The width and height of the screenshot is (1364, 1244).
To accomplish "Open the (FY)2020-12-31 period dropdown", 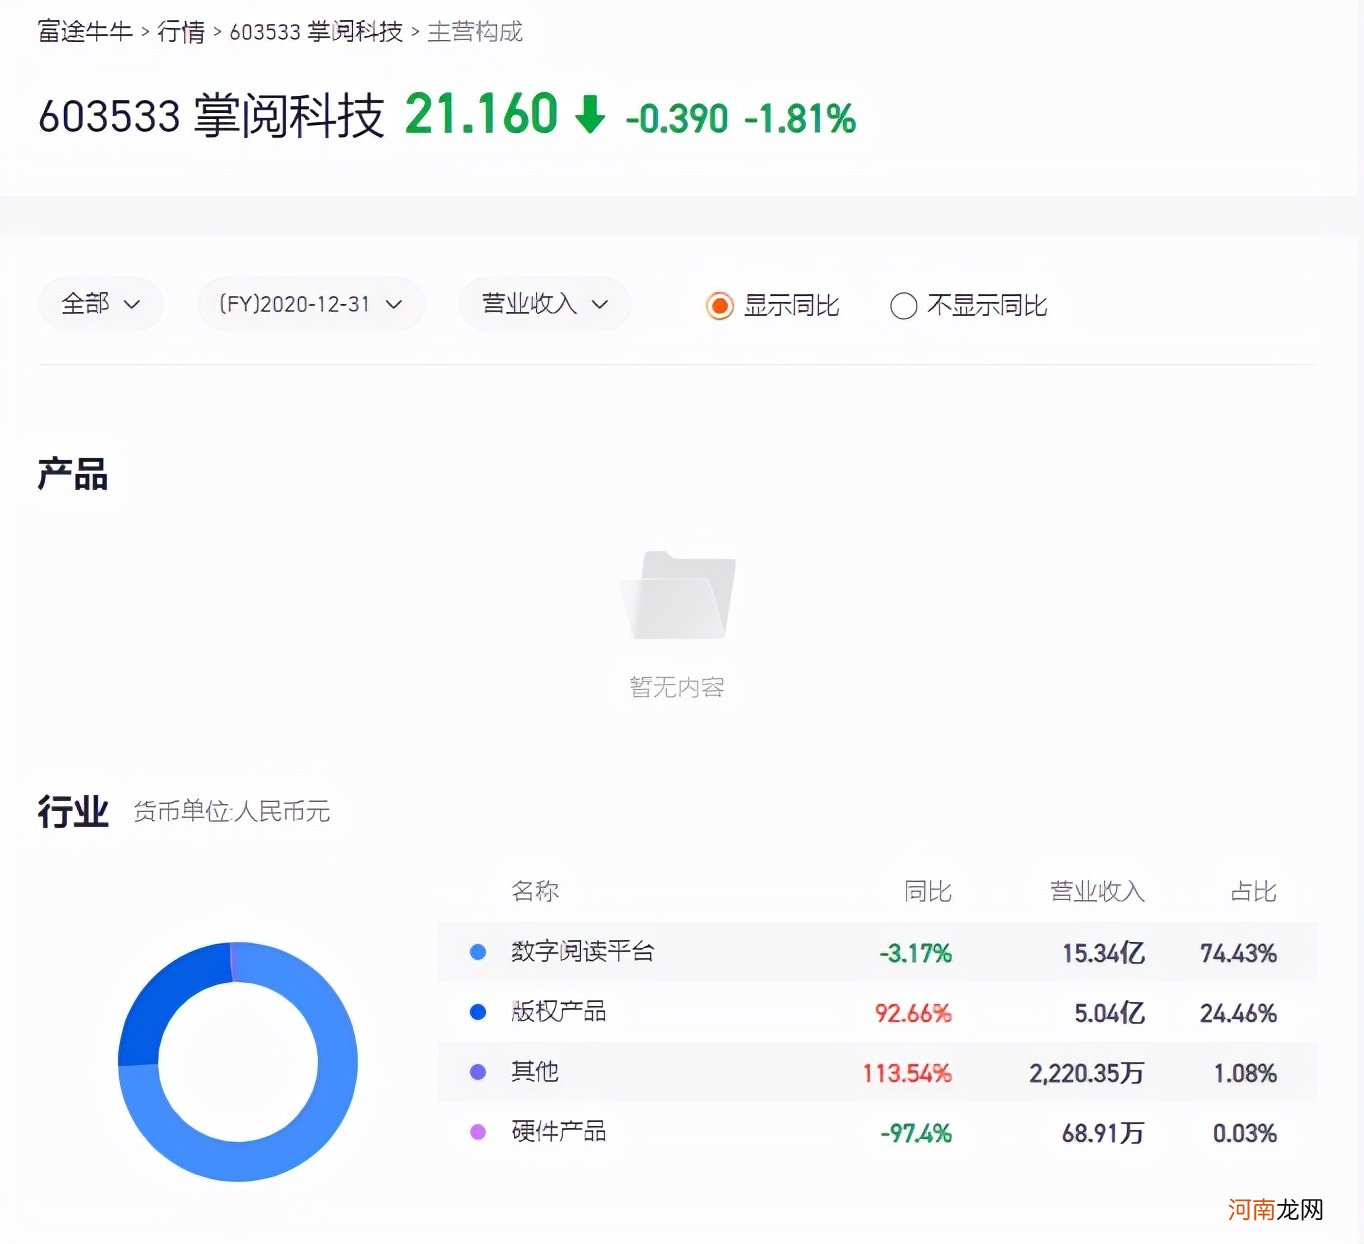I will point(311,304).
